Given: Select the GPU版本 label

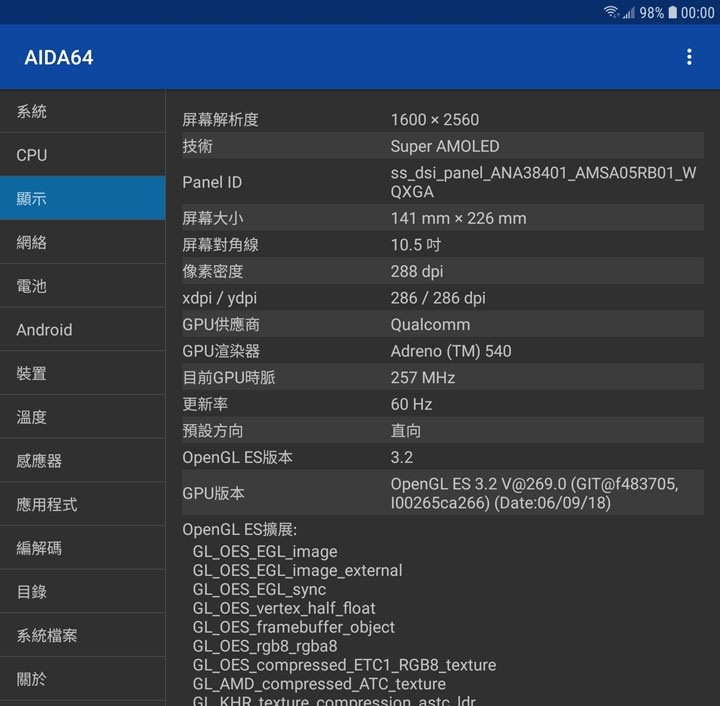Looking at the screenshot, I should 213,493.
